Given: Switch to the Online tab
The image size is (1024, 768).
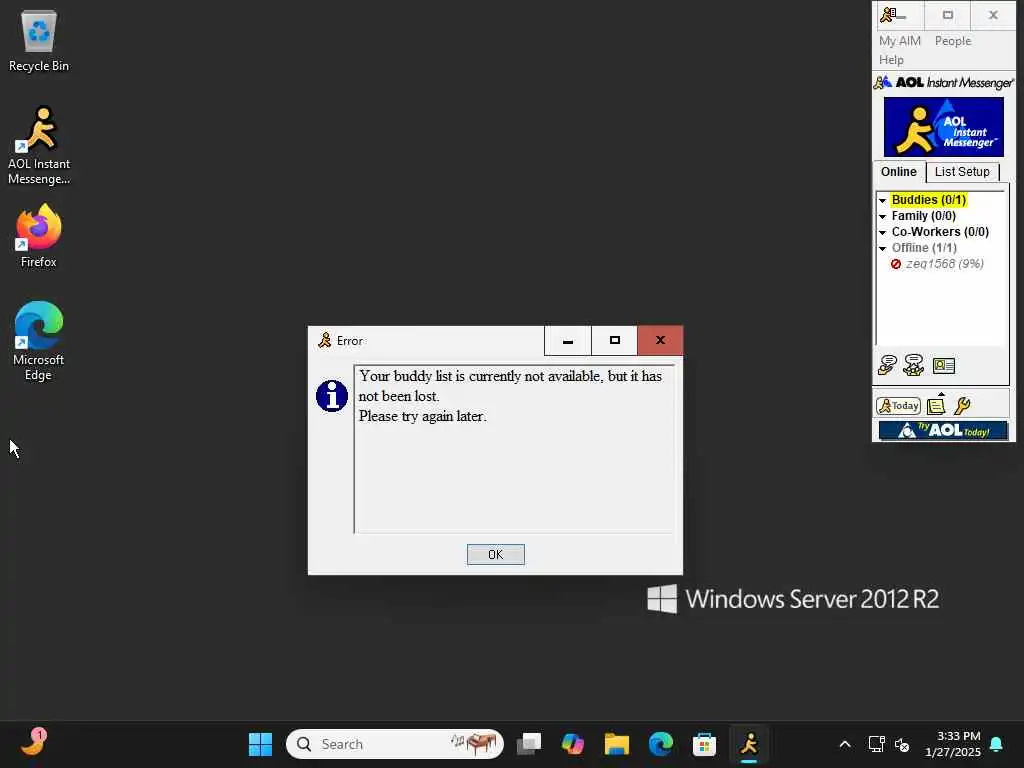Looking at the screenshot, I should click(x=899, y=172).
